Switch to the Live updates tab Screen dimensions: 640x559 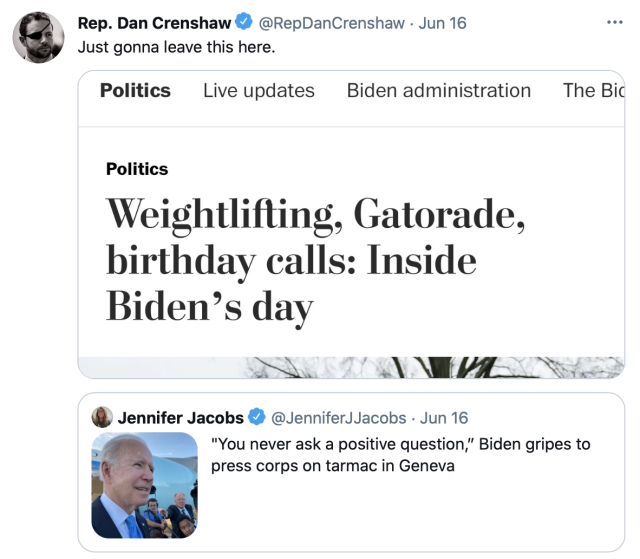click(258, 90)
